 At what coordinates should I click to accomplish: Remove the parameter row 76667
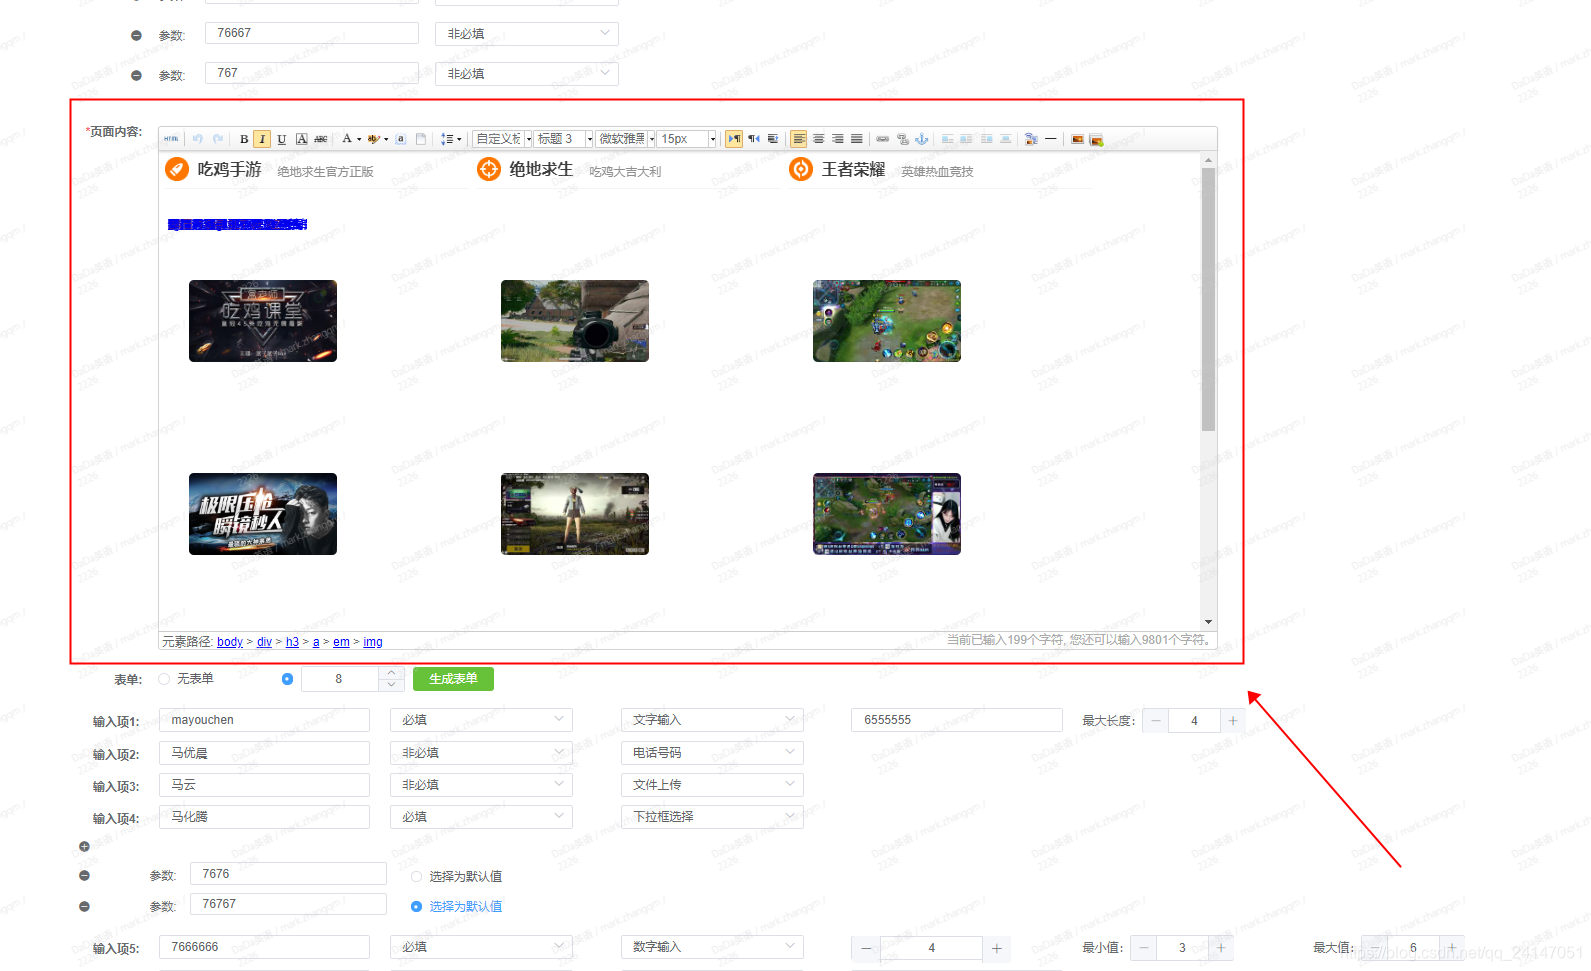(x=136, y=35)
